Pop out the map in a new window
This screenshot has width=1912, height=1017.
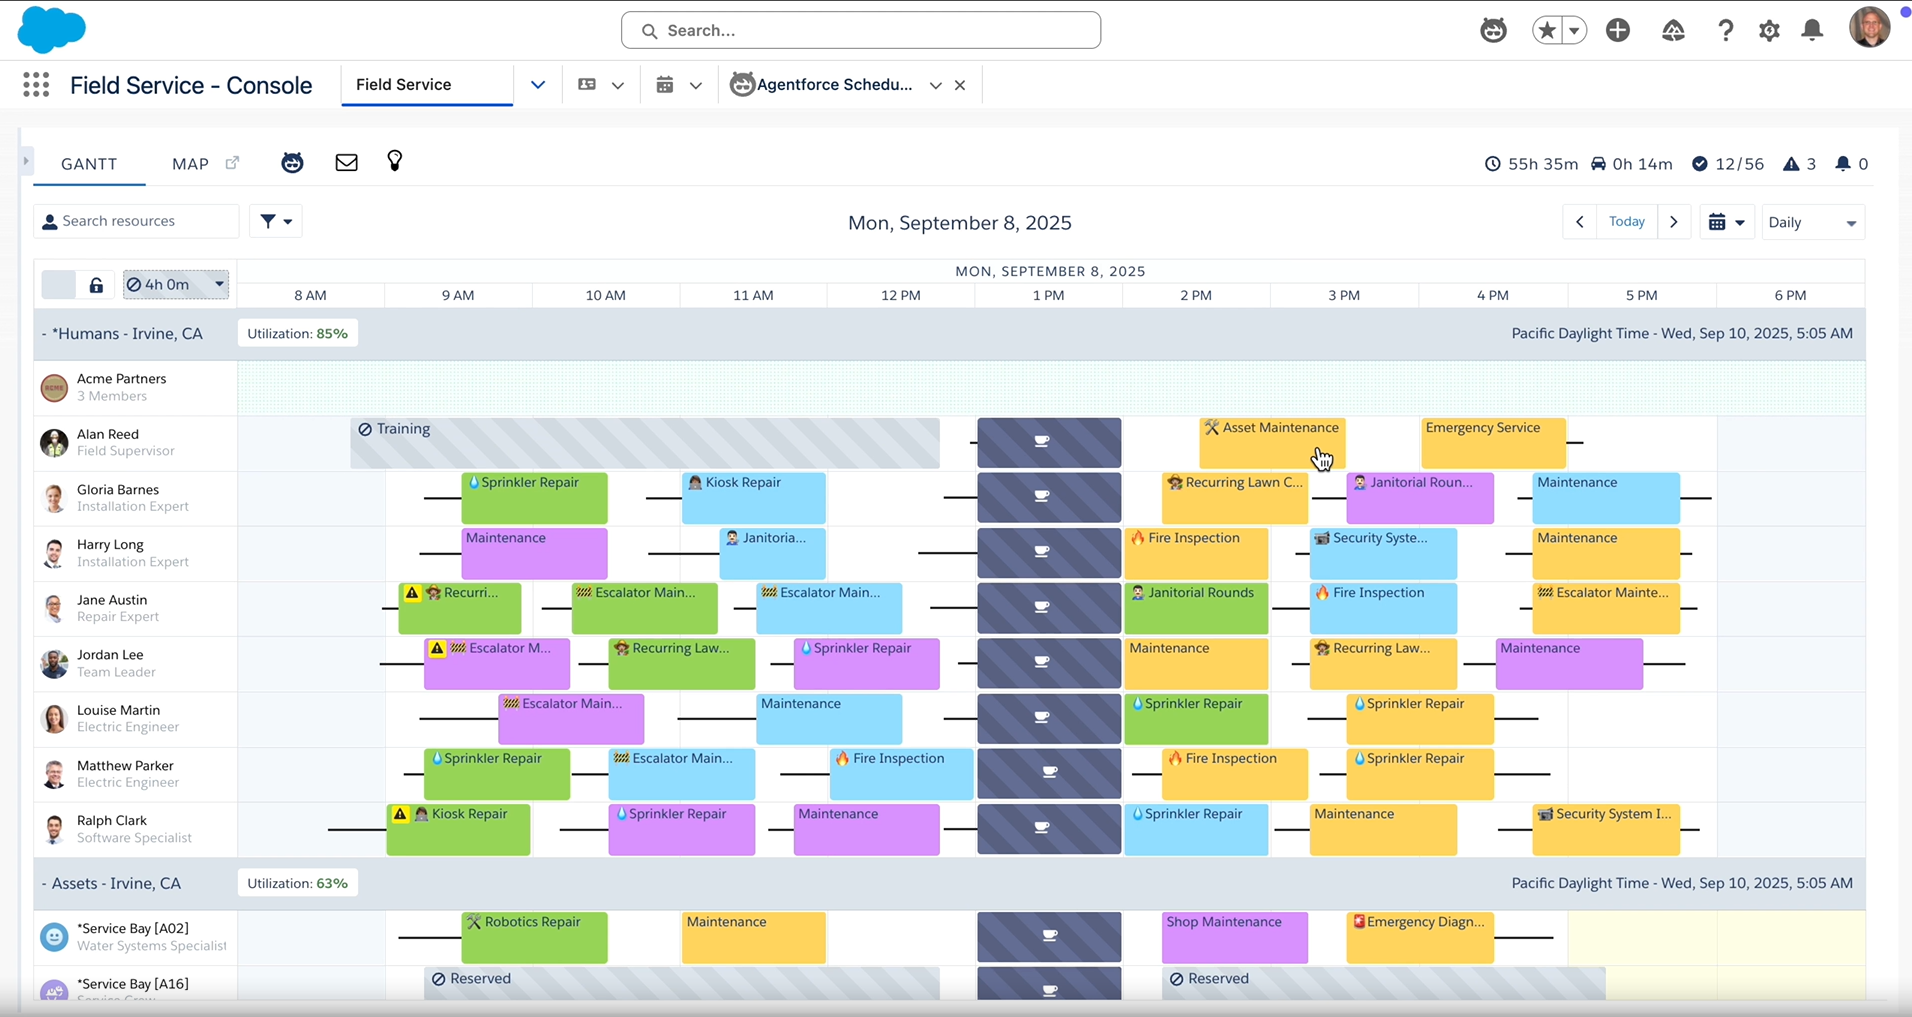pyautogui.click(x=232, y=163)
